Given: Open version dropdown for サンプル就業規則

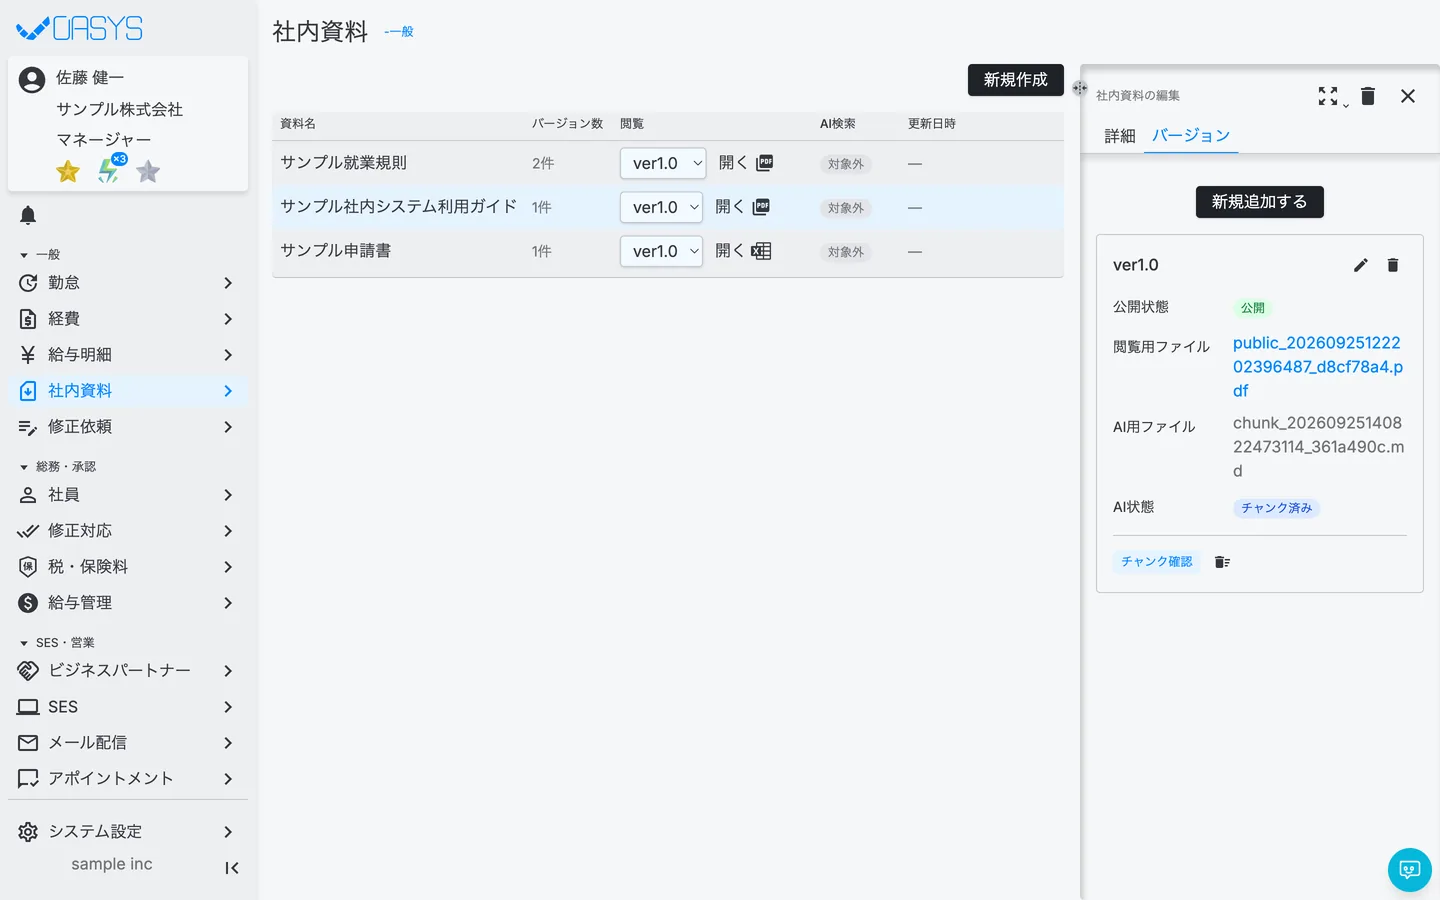Looking at the screenshot, I should [x=663, y=163].
